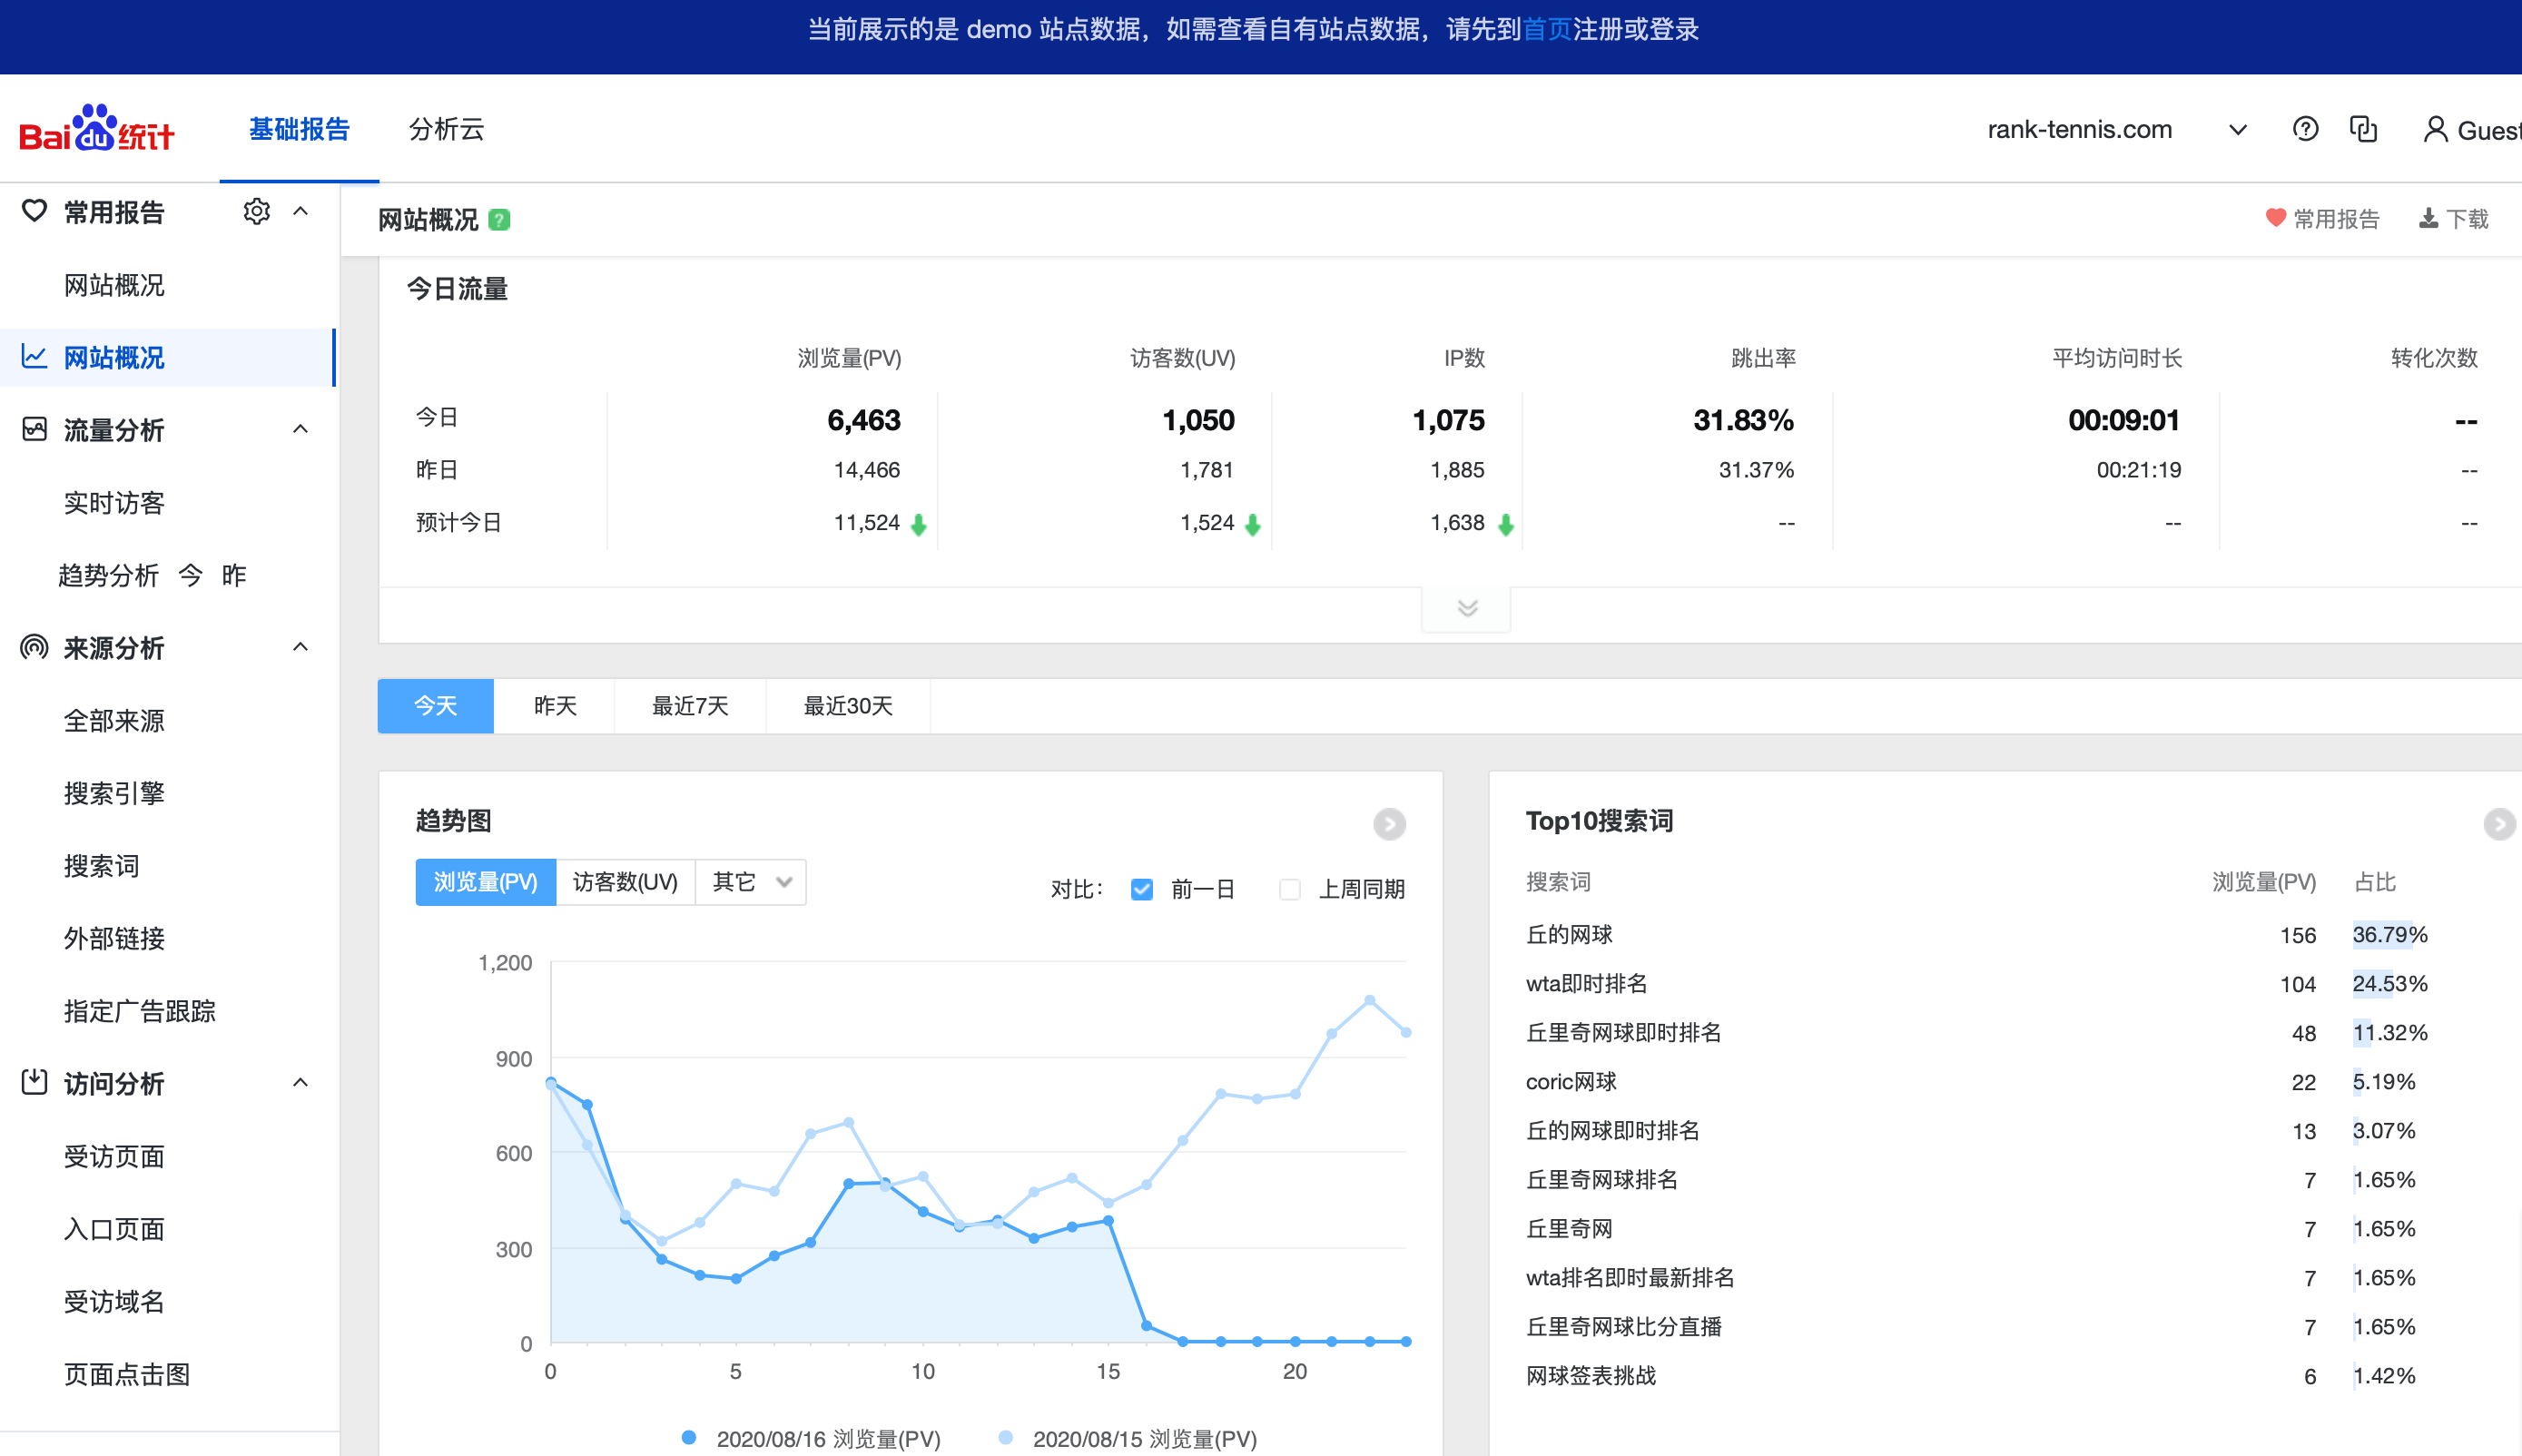The image size is (2522, 1456).
Task: Click the help icon next to 网站概况 title
Action: 500,219
